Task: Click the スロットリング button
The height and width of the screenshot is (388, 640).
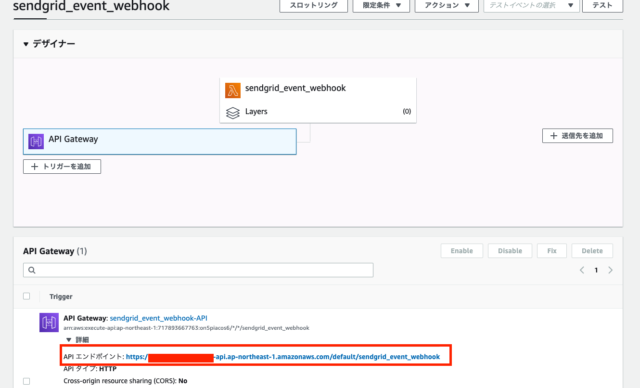Action: [x=313, y=5]
